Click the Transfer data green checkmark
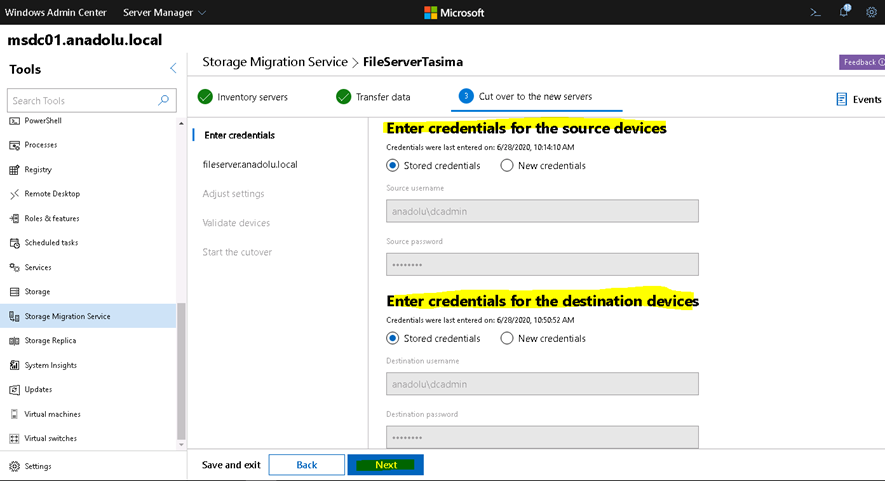 343,97
